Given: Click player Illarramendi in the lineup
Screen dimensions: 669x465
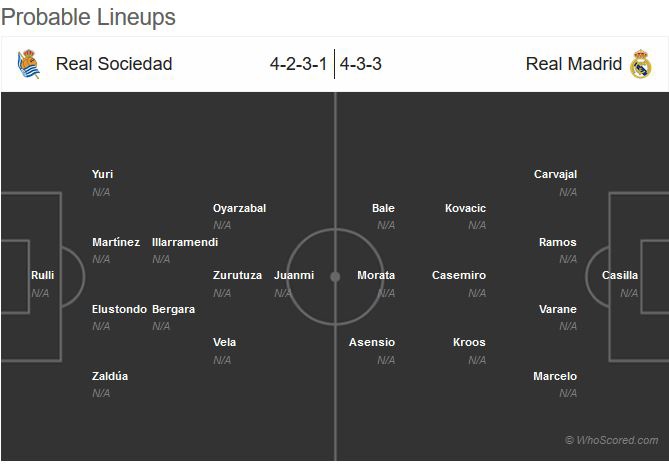Looking at the screenshot, I should (x=185, y=242).
